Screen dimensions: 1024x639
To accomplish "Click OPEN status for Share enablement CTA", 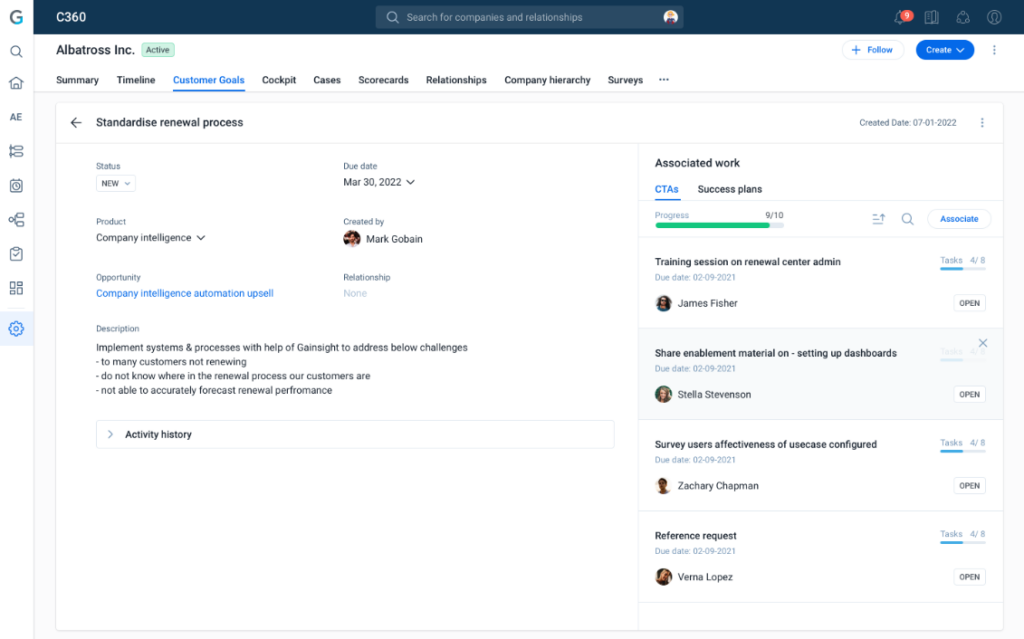I will point(969,395).
